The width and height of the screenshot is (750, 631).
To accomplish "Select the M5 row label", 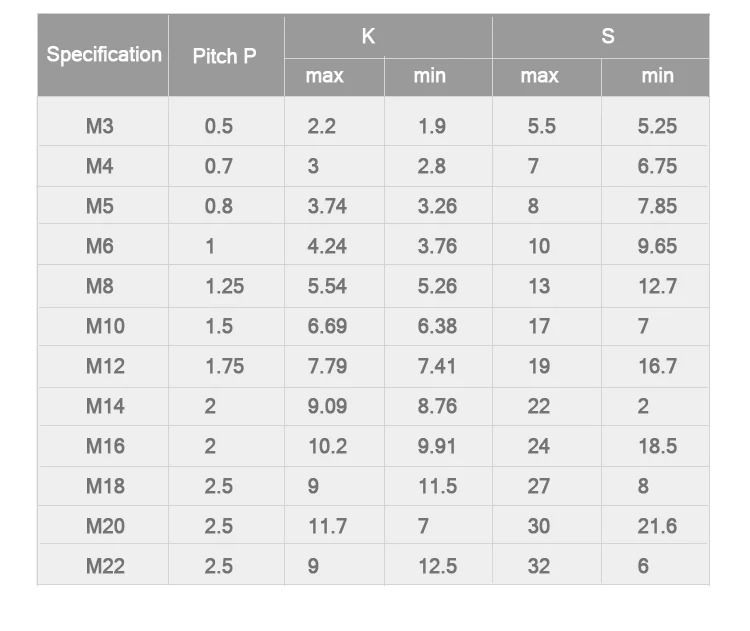I will coord(100,206).
